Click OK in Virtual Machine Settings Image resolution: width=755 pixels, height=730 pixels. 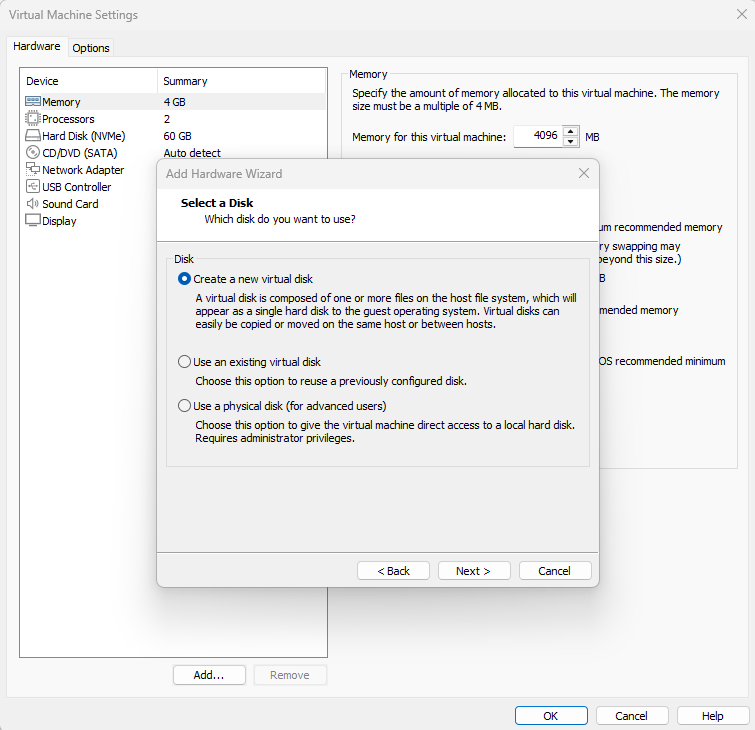click(x=551, y=716)
